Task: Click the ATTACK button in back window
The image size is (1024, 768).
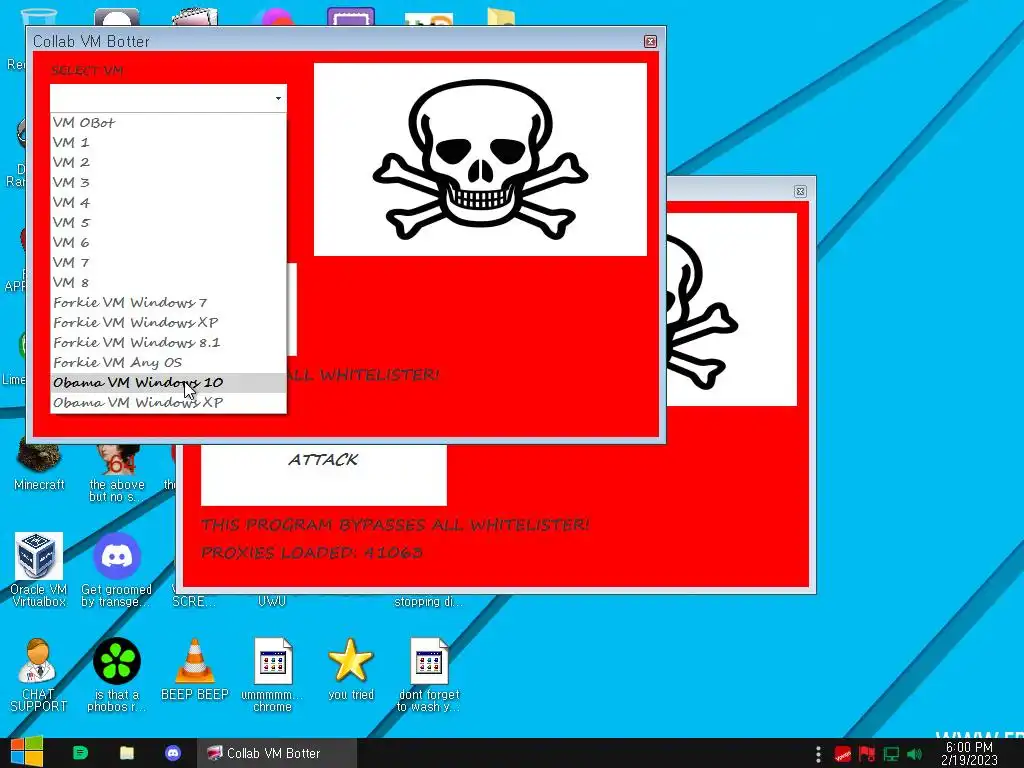Action: pos(324,475)
